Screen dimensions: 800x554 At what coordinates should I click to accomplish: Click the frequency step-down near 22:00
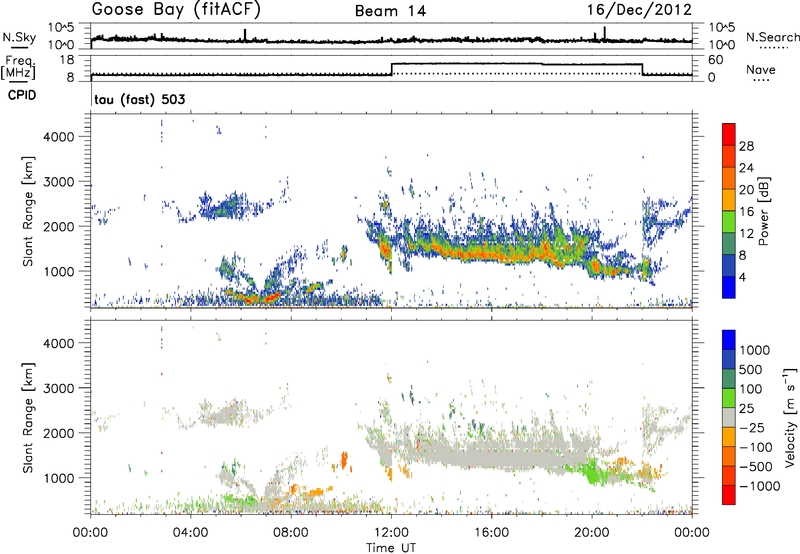[642, 69]
